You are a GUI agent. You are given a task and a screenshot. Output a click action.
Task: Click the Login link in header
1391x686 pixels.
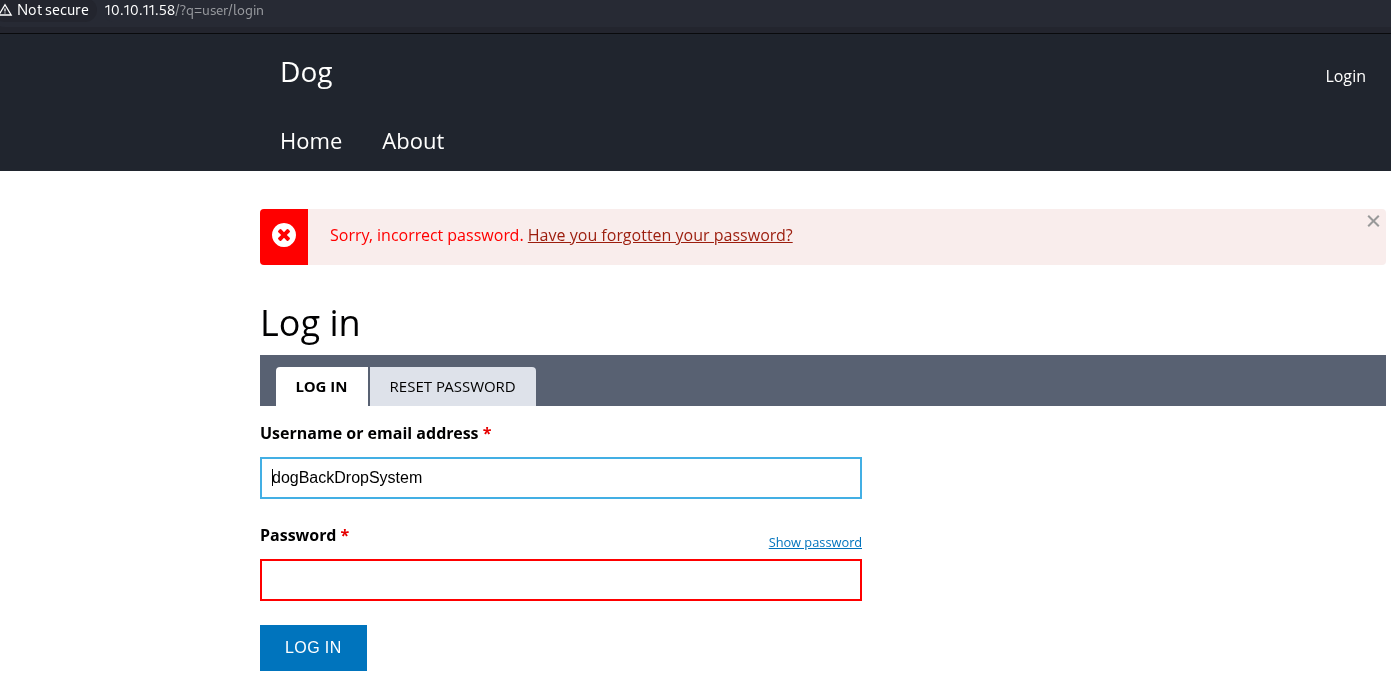click(1345, 76)
